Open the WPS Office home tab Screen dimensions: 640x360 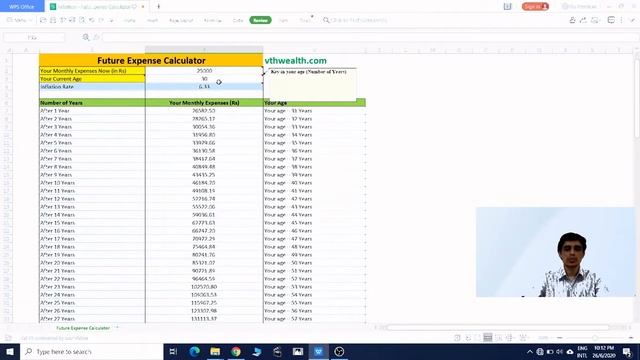pos(22,6)
